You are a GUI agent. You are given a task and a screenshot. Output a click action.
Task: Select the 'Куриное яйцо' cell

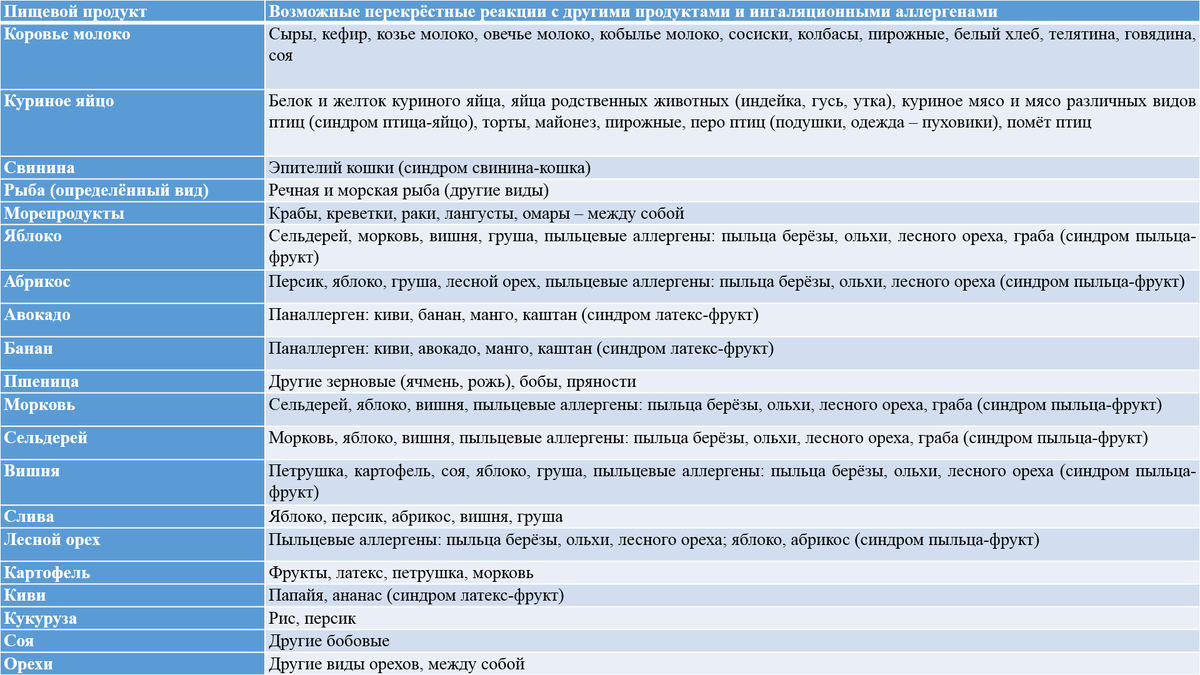[x=133, y=123]
